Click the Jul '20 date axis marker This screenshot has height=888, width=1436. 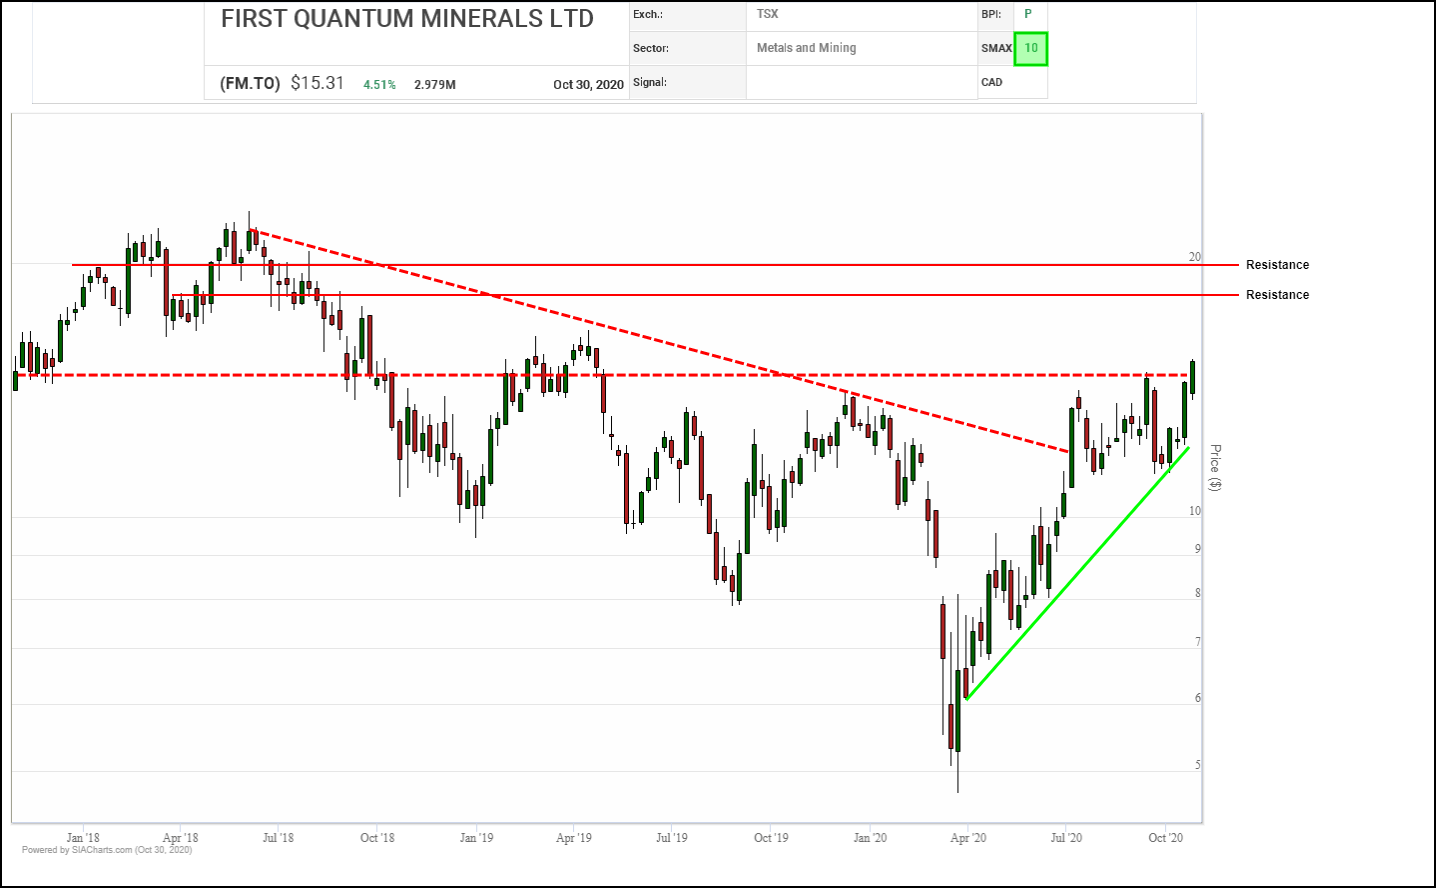point(1066,838)
